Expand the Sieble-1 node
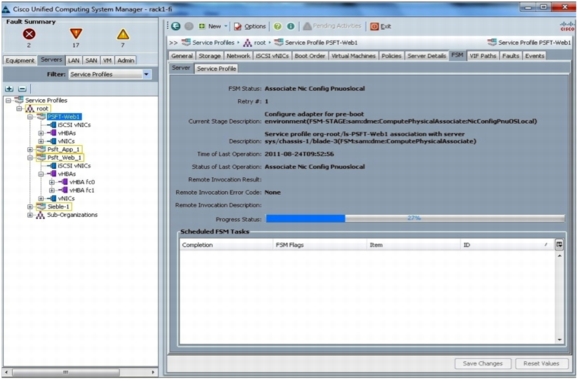Image resolution: width=578 pixels, height=381 pixels. click(x=30, y=207)
